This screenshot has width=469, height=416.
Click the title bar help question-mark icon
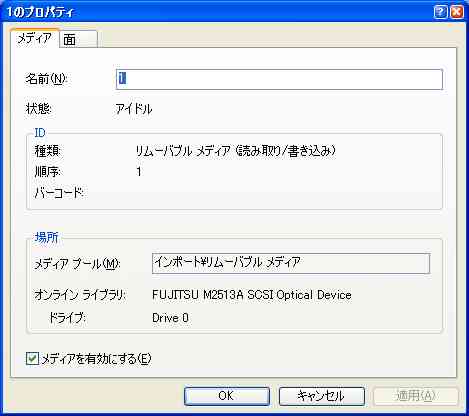[x=440, y=12]
